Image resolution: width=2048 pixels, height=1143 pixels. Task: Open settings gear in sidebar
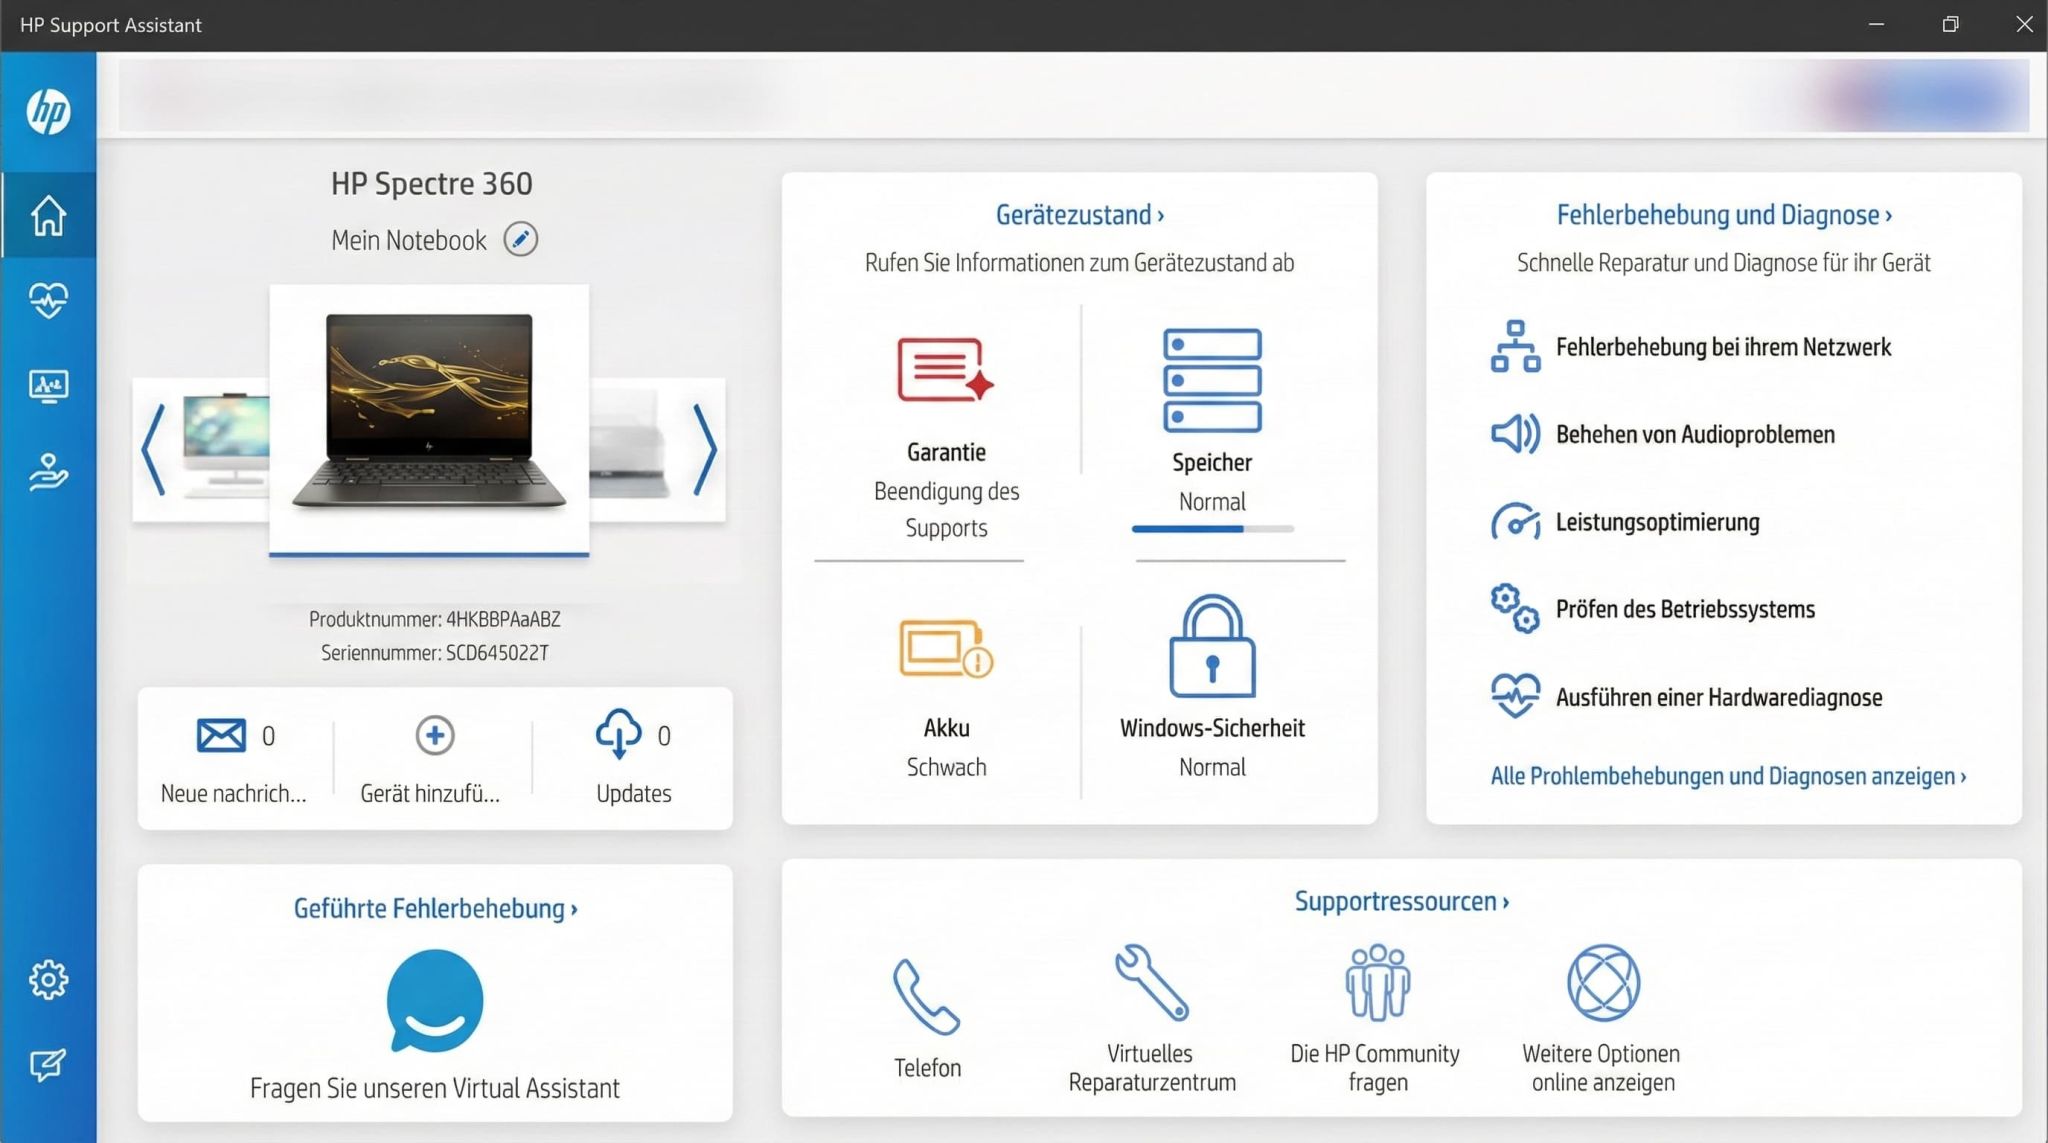[x=48, y=979]
